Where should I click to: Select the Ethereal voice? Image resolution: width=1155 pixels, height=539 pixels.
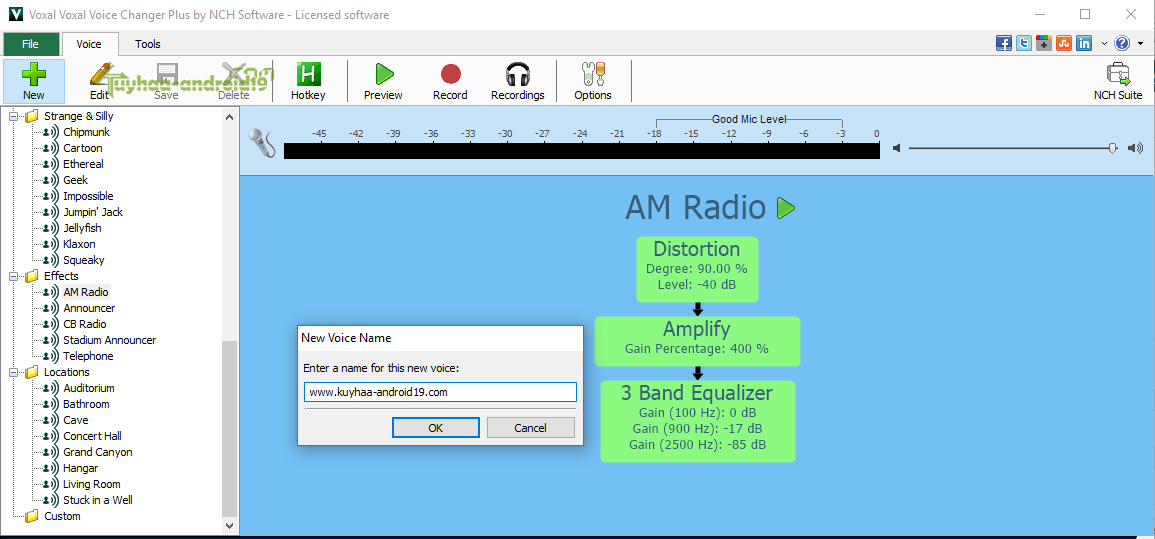pyautogui.click(x=83, y=164)
